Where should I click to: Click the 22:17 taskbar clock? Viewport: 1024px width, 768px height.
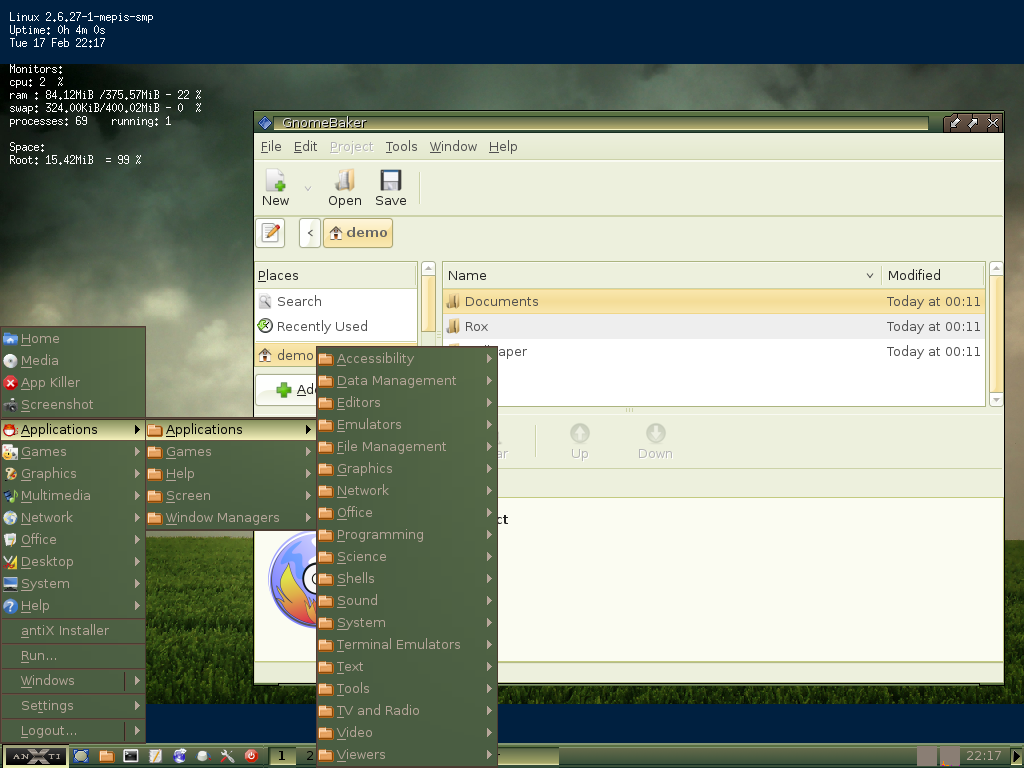tap(984, 756)
